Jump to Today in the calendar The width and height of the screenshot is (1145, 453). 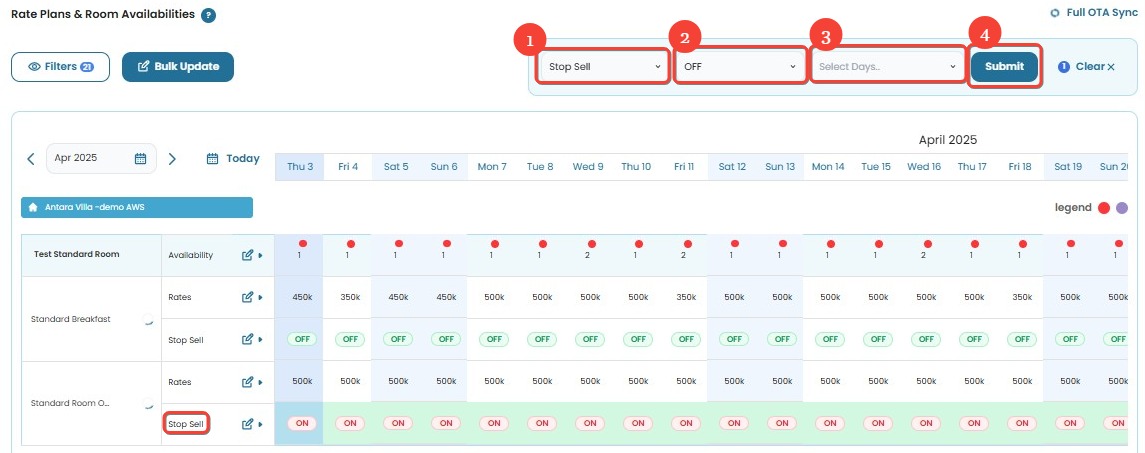(233, 159)
